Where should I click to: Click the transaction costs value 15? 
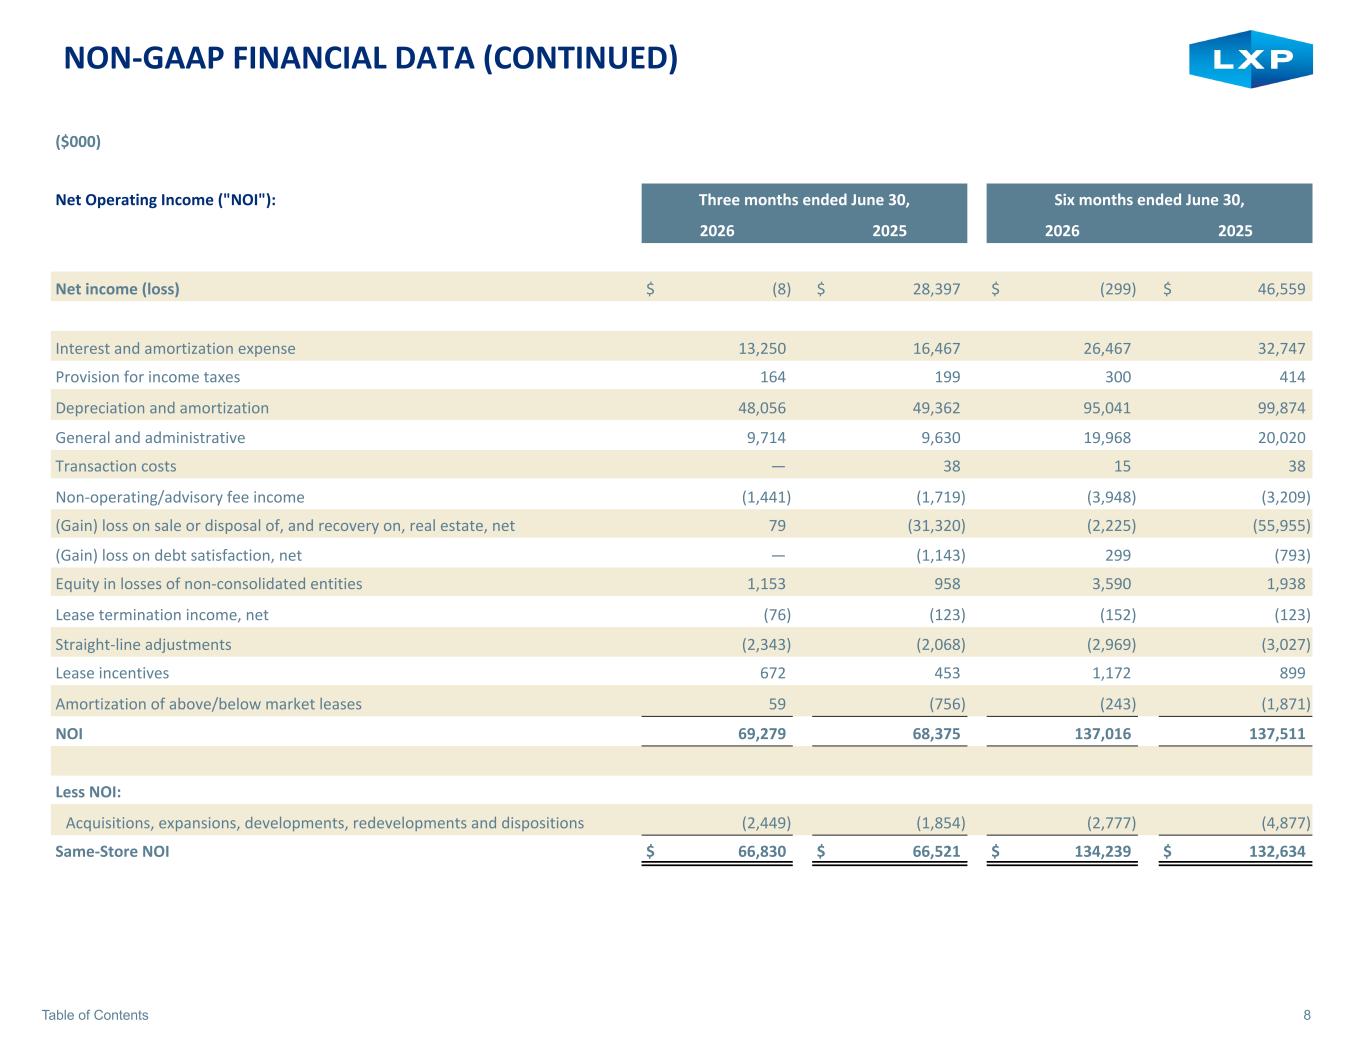point(1122,466)
